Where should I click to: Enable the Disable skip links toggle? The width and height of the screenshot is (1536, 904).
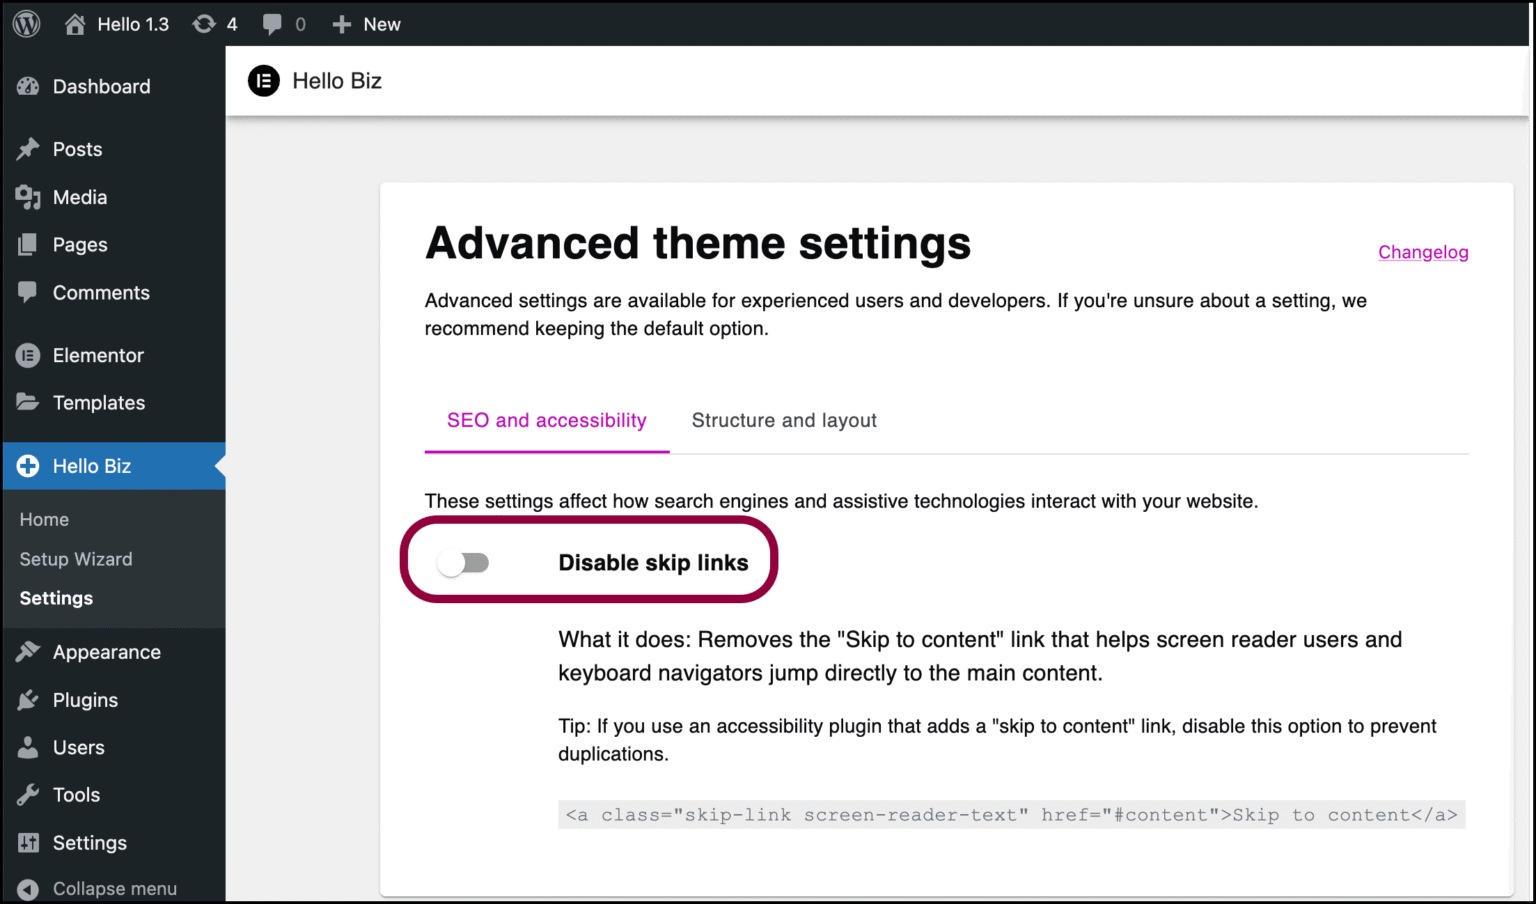pyautogui.click(x=463, y=562)
